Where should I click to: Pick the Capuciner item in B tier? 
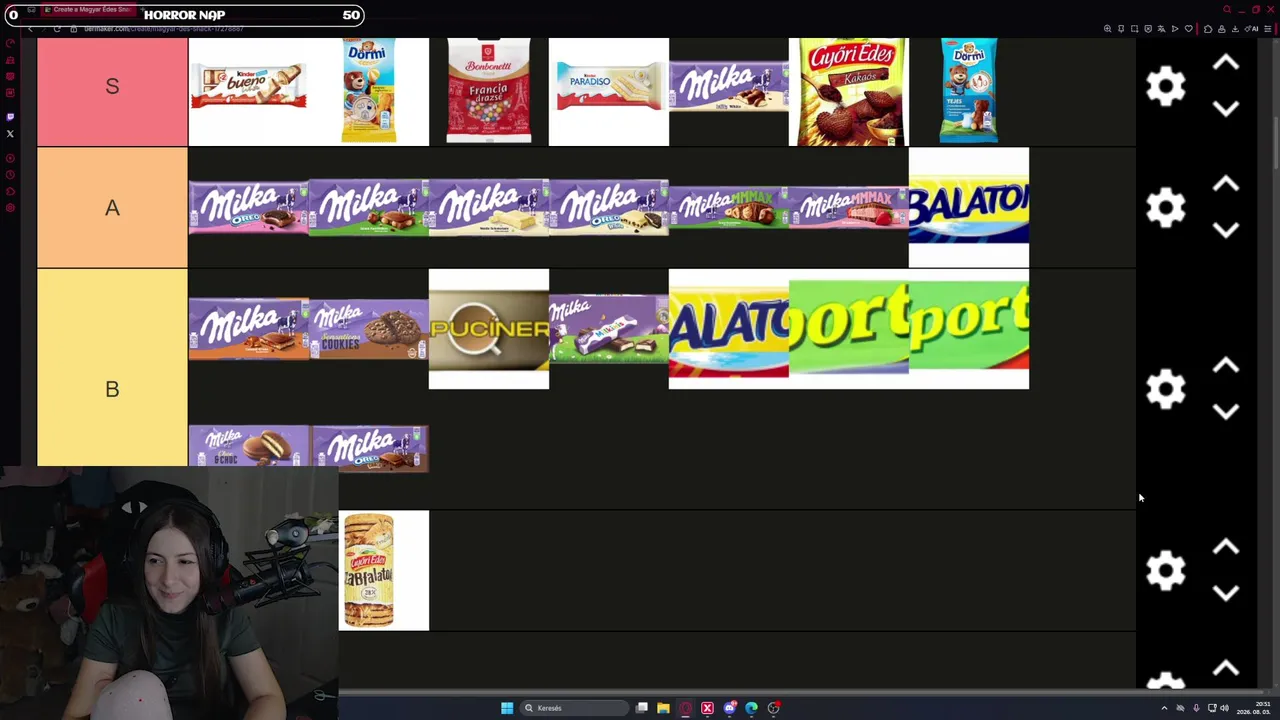(x=488, y=328)
